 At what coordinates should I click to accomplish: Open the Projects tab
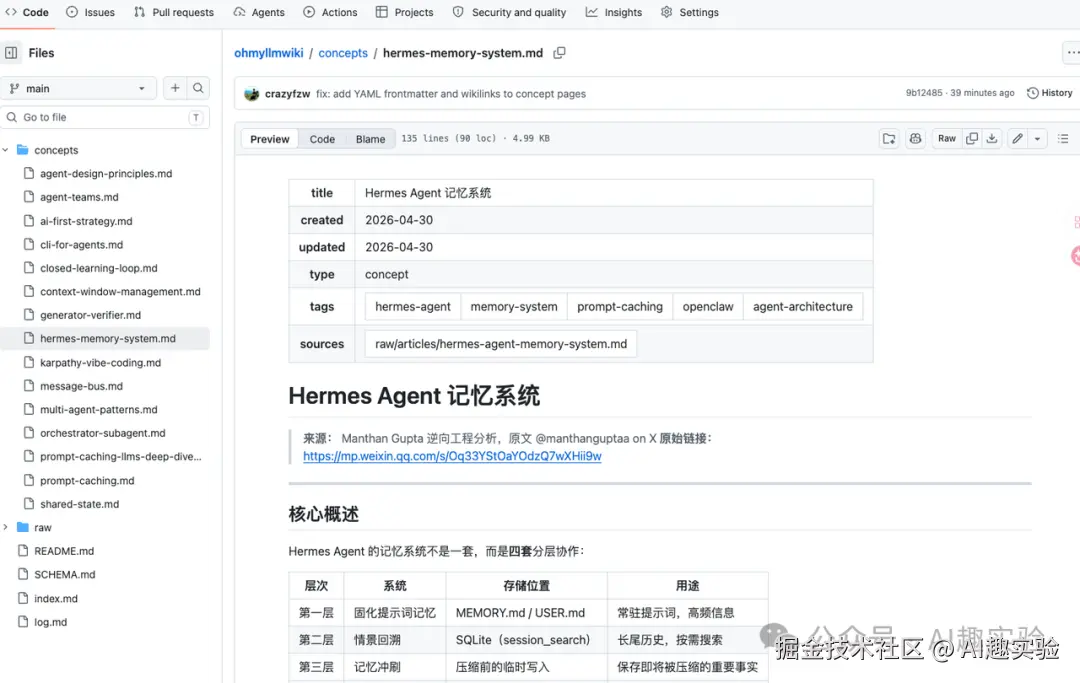tap(404, 12)
